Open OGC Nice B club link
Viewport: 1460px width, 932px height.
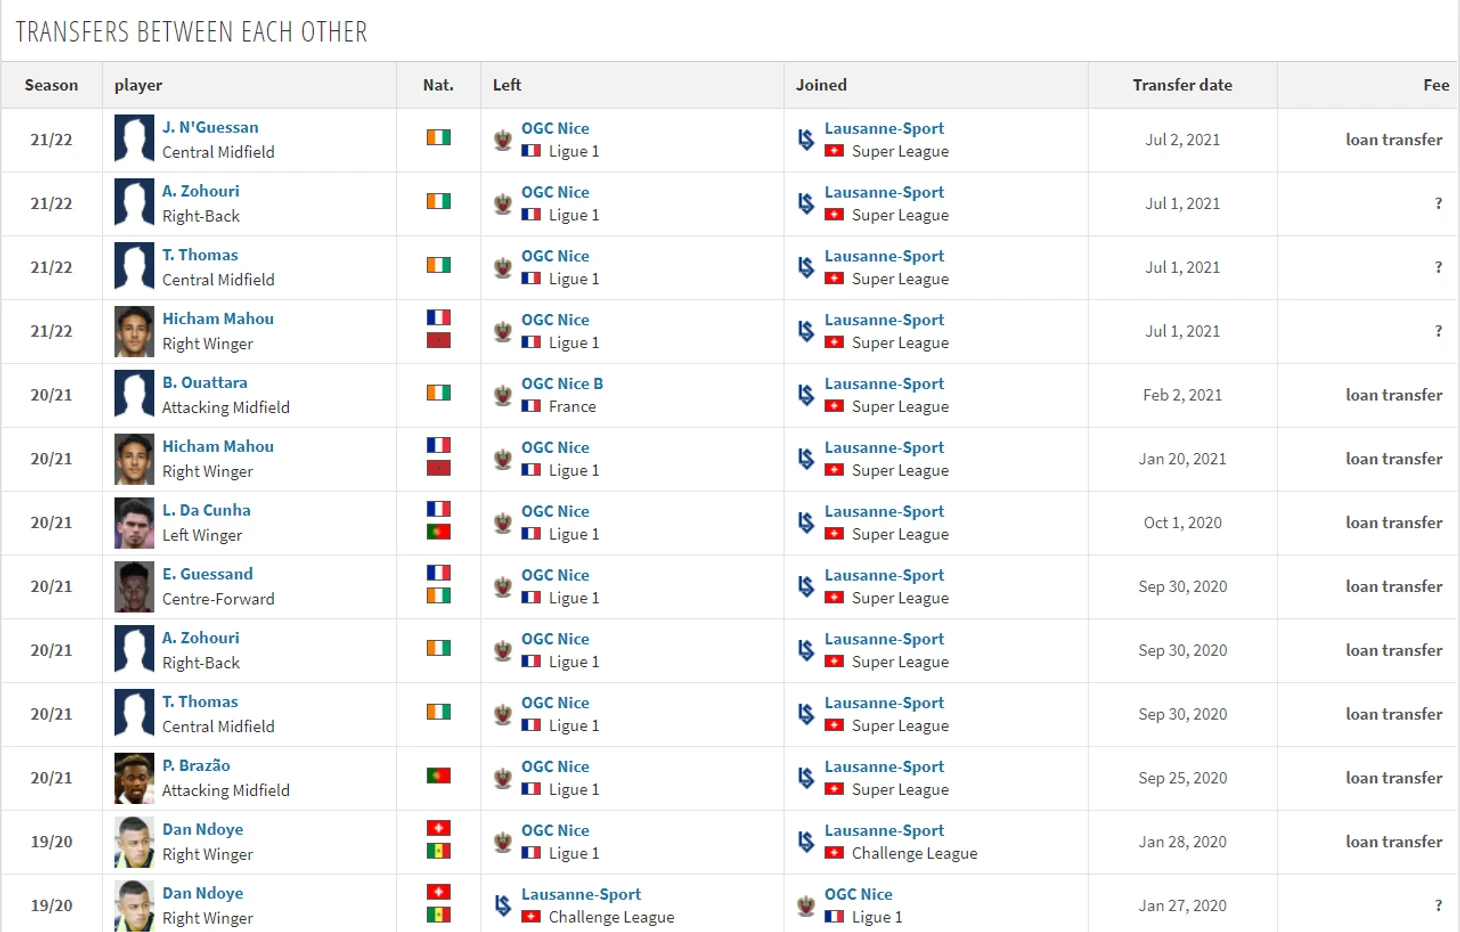562,383
